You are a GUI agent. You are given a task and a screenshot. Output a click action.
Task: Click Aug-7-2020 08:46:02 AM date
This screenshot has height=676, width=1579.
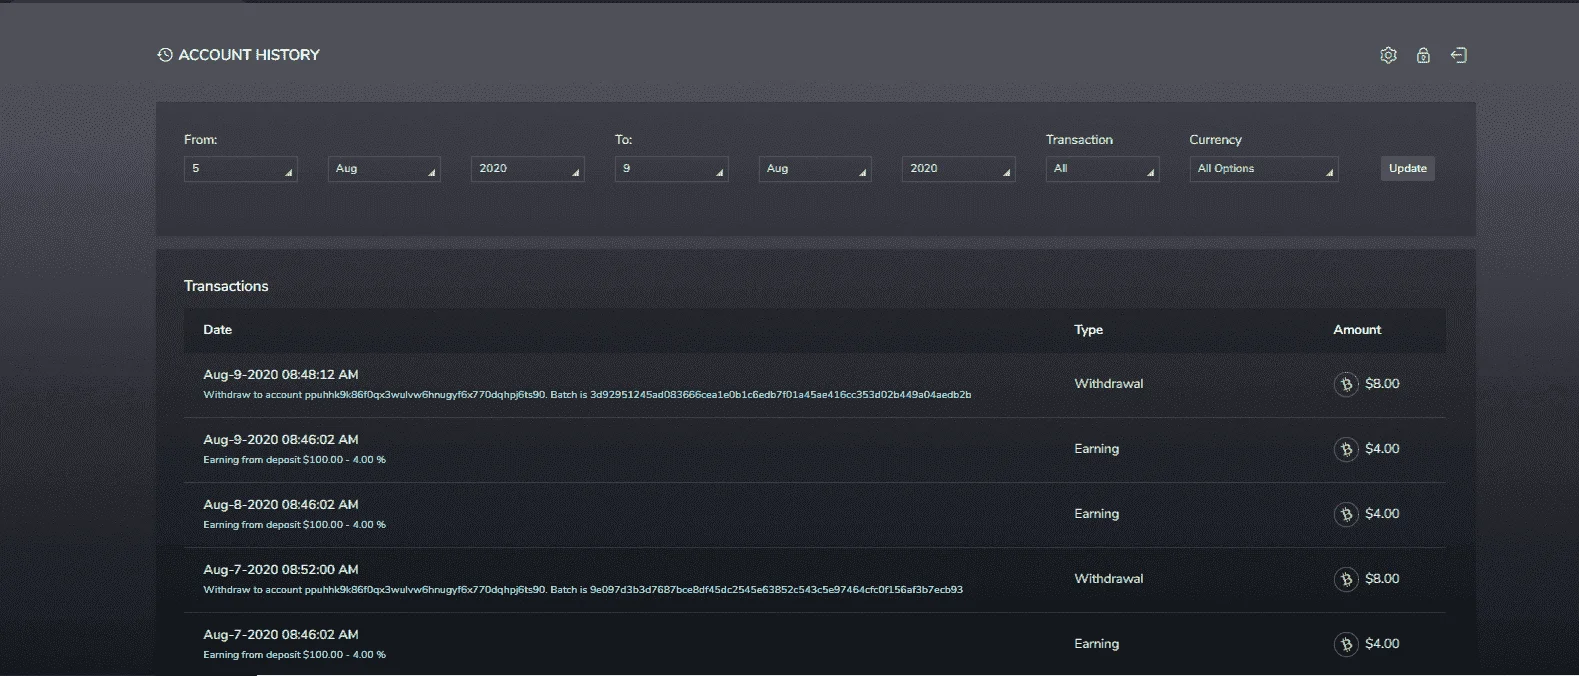(281, 635)
